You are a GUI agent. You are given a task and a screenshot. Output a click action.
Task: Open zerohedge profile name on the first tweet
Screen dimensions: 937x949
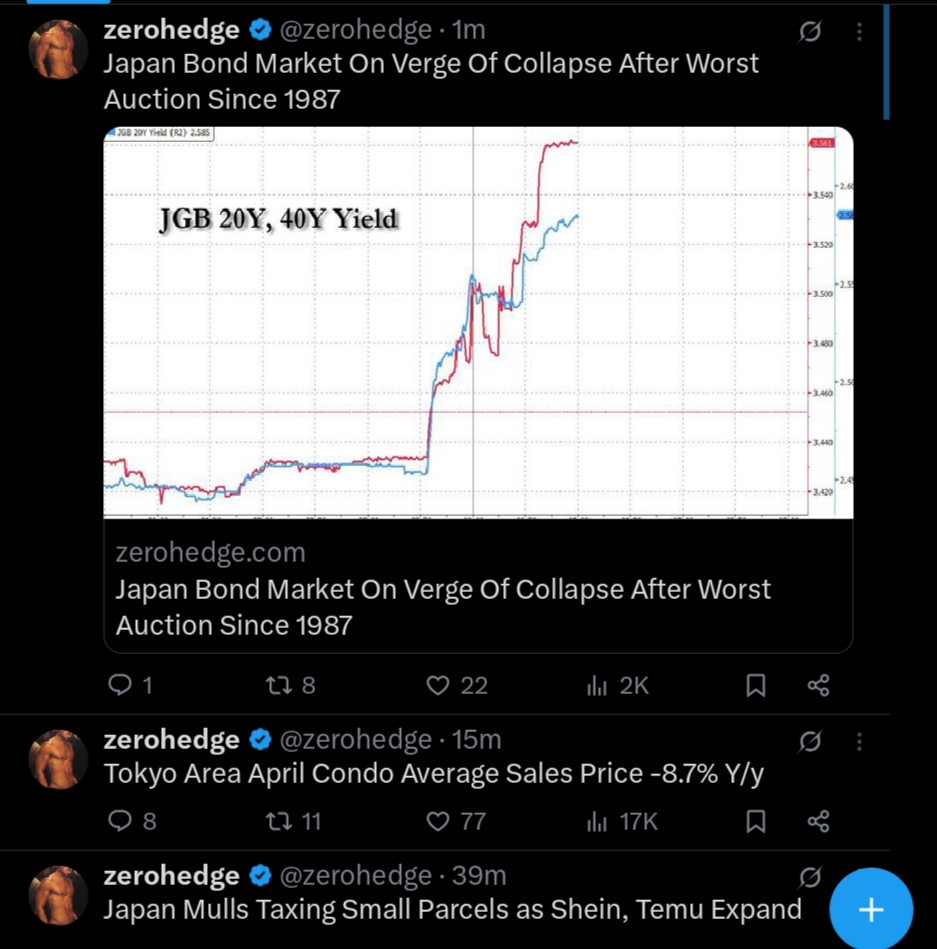[171, 30]
